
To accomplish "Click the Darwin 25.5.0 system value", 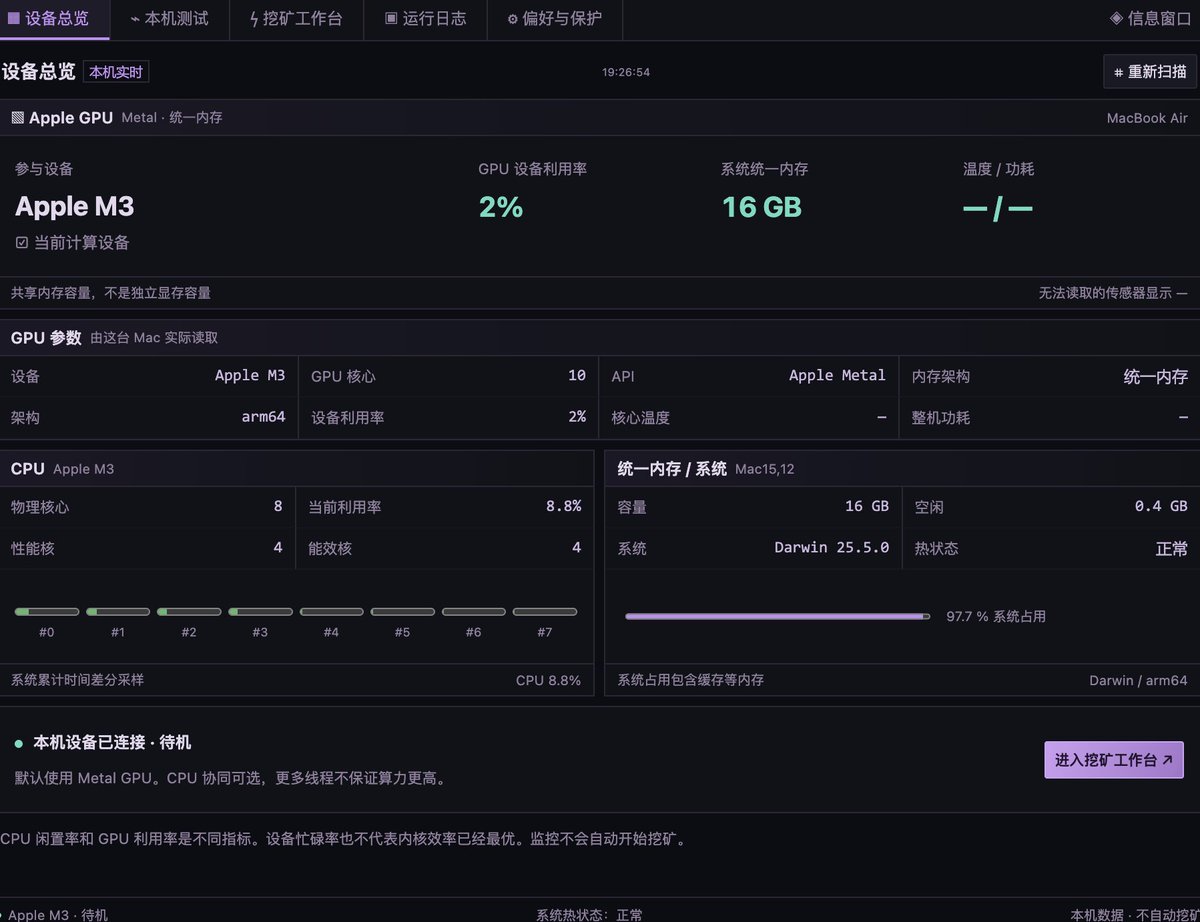I will [832, 548].
